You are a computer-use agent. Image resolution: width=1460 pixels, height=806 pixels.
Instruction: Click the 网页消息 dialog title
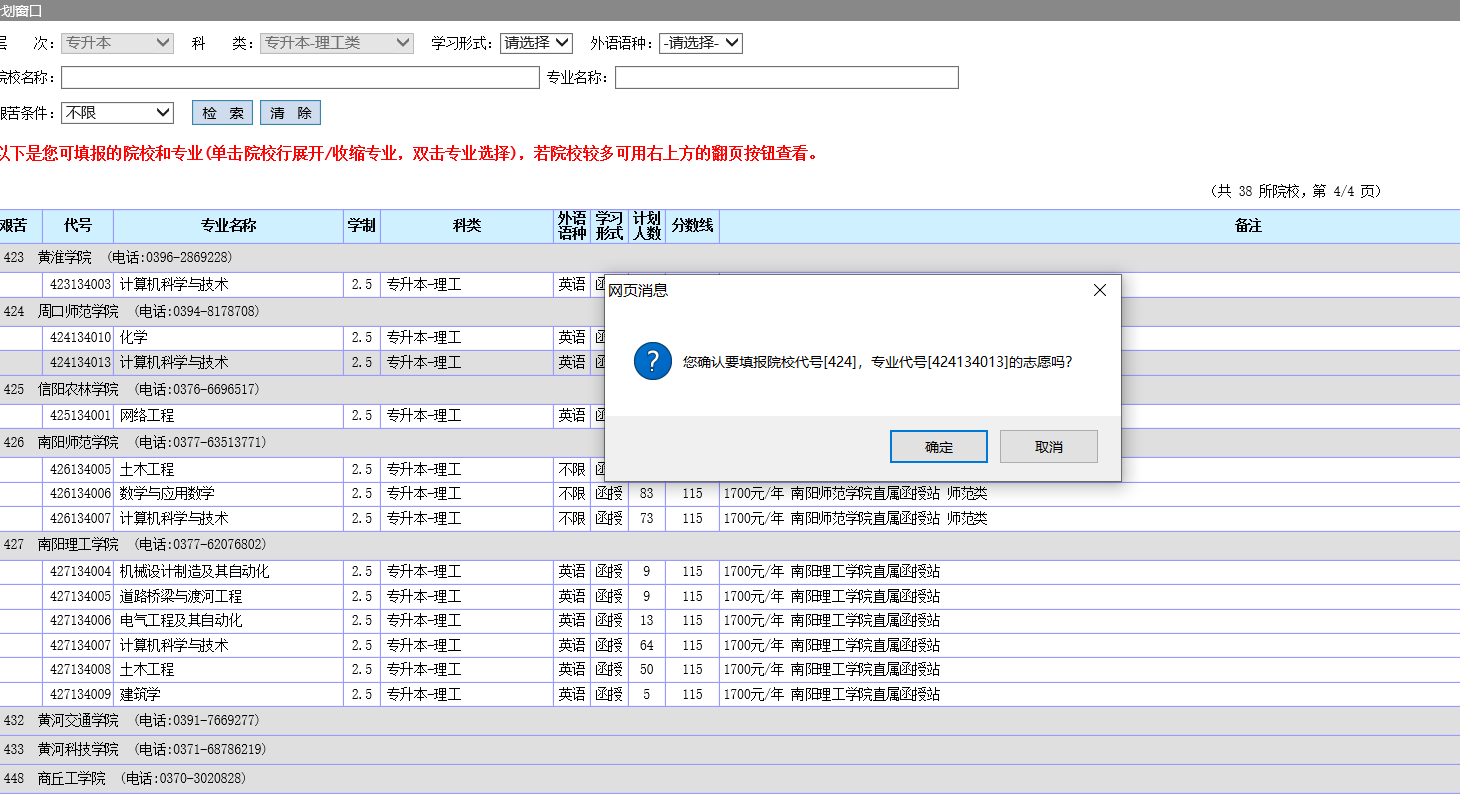click(x=638, y=290)
